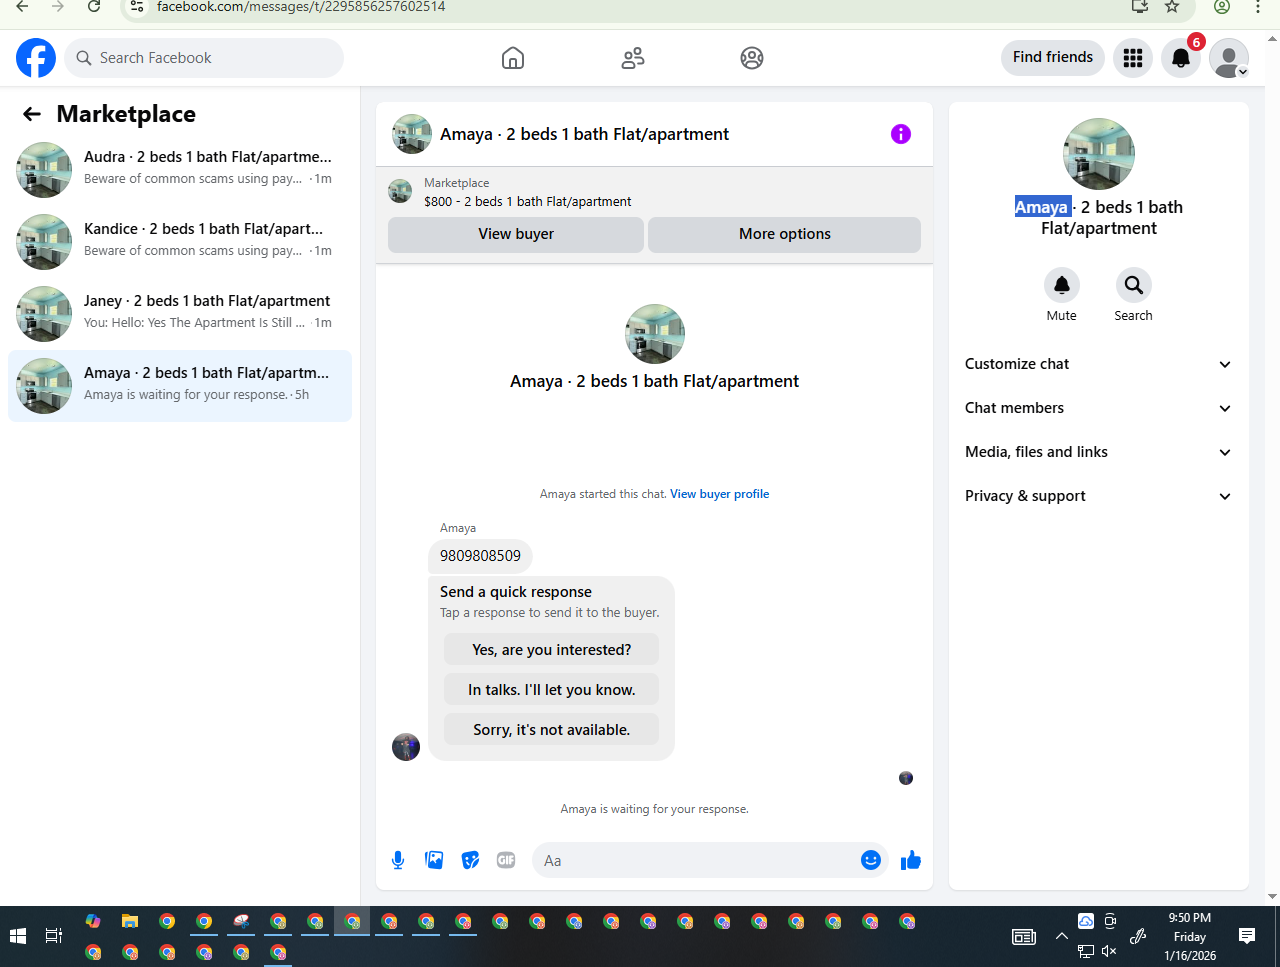Open the GIF picker icon
This screenshot has height=967, width=1280.
506,860
